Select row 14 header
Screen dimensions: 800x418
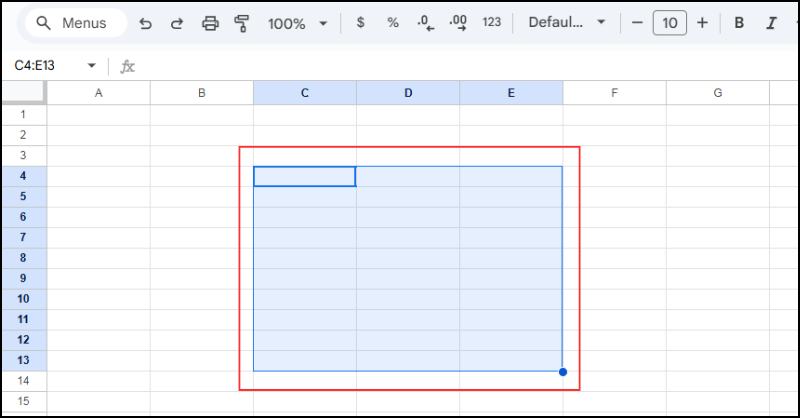coord(24,381)
